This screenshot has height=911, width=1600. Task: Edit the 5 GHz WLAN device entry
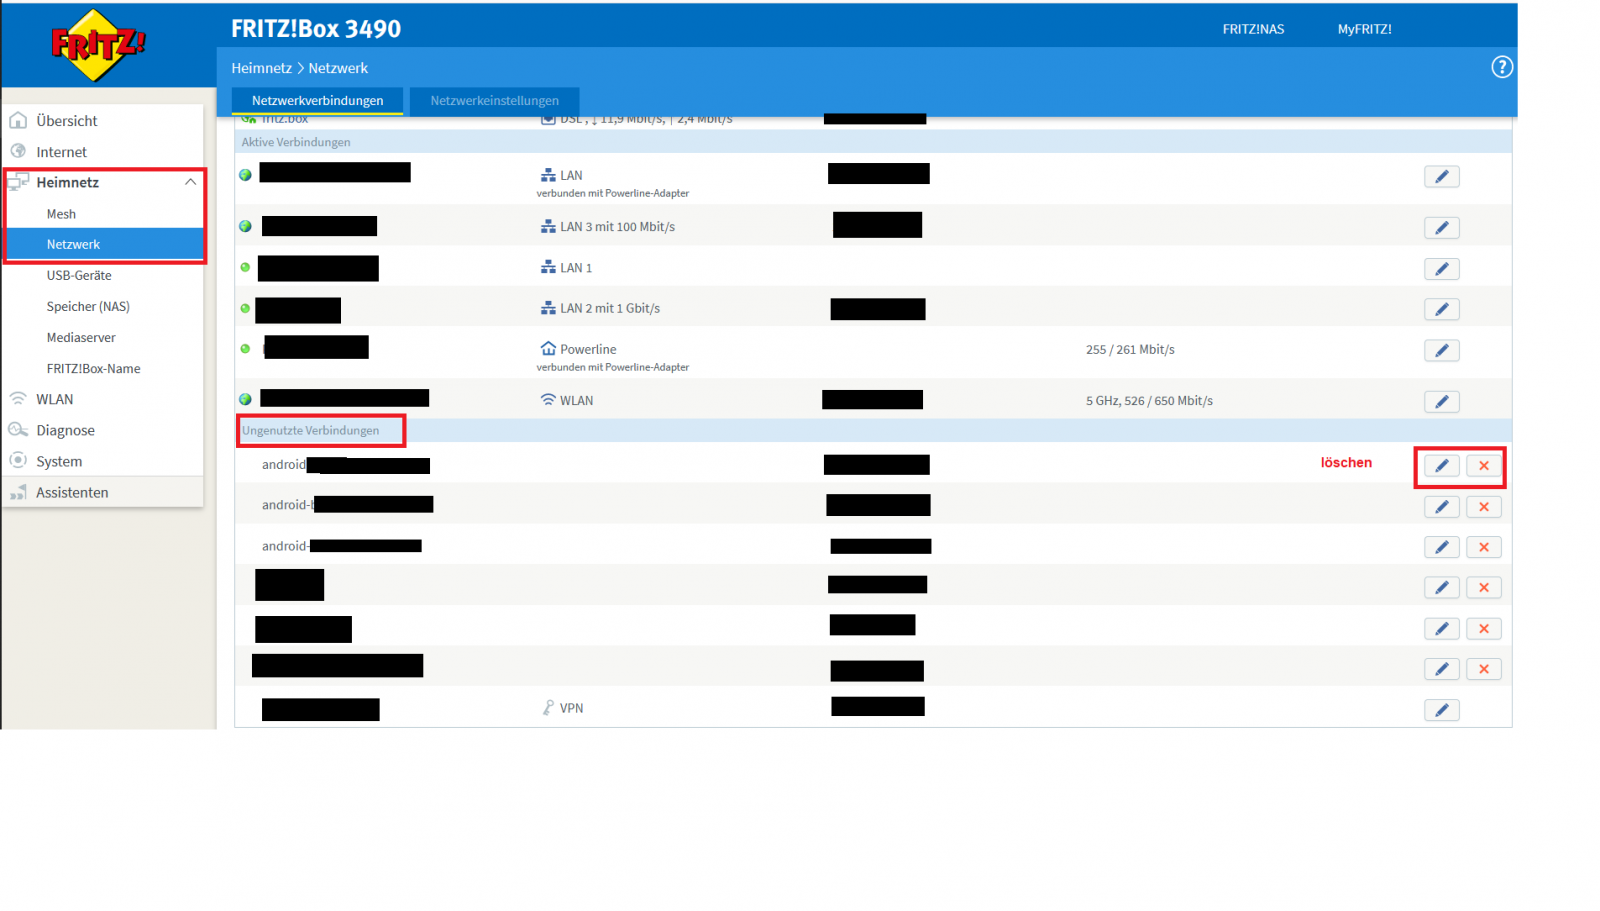pos(1441,402)
